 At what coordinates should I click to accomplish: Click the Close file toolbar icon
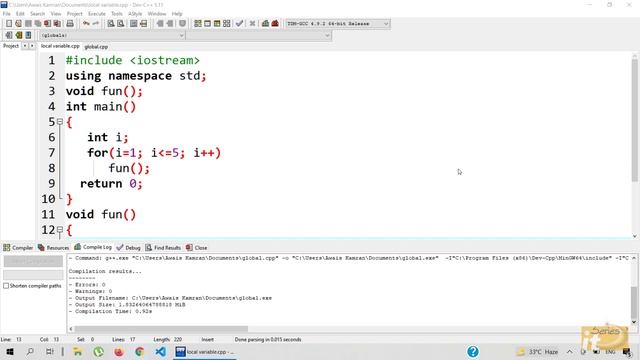[x=47, y=24]
